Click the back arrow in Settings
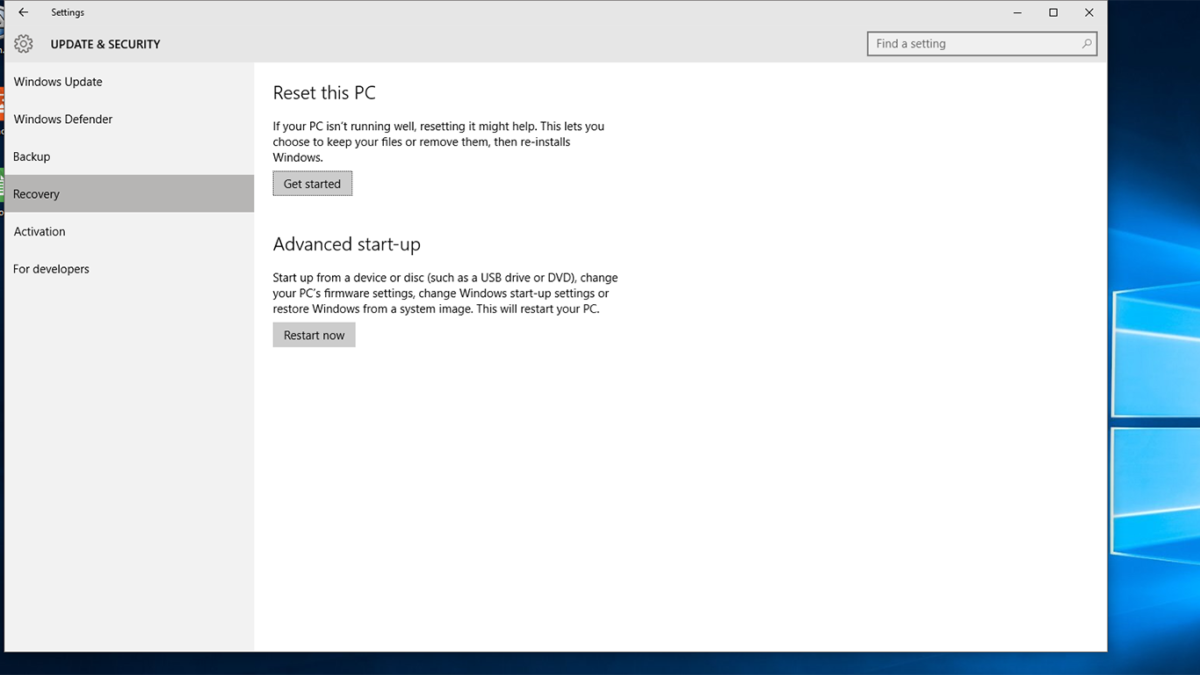Viewport: 1200px width, 675px height. [x=21, y=12]
